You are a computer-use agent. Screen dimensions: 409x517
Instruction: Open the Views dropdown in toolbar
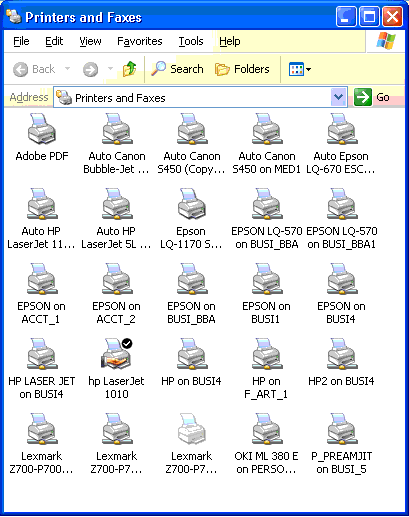coord(299,69)
